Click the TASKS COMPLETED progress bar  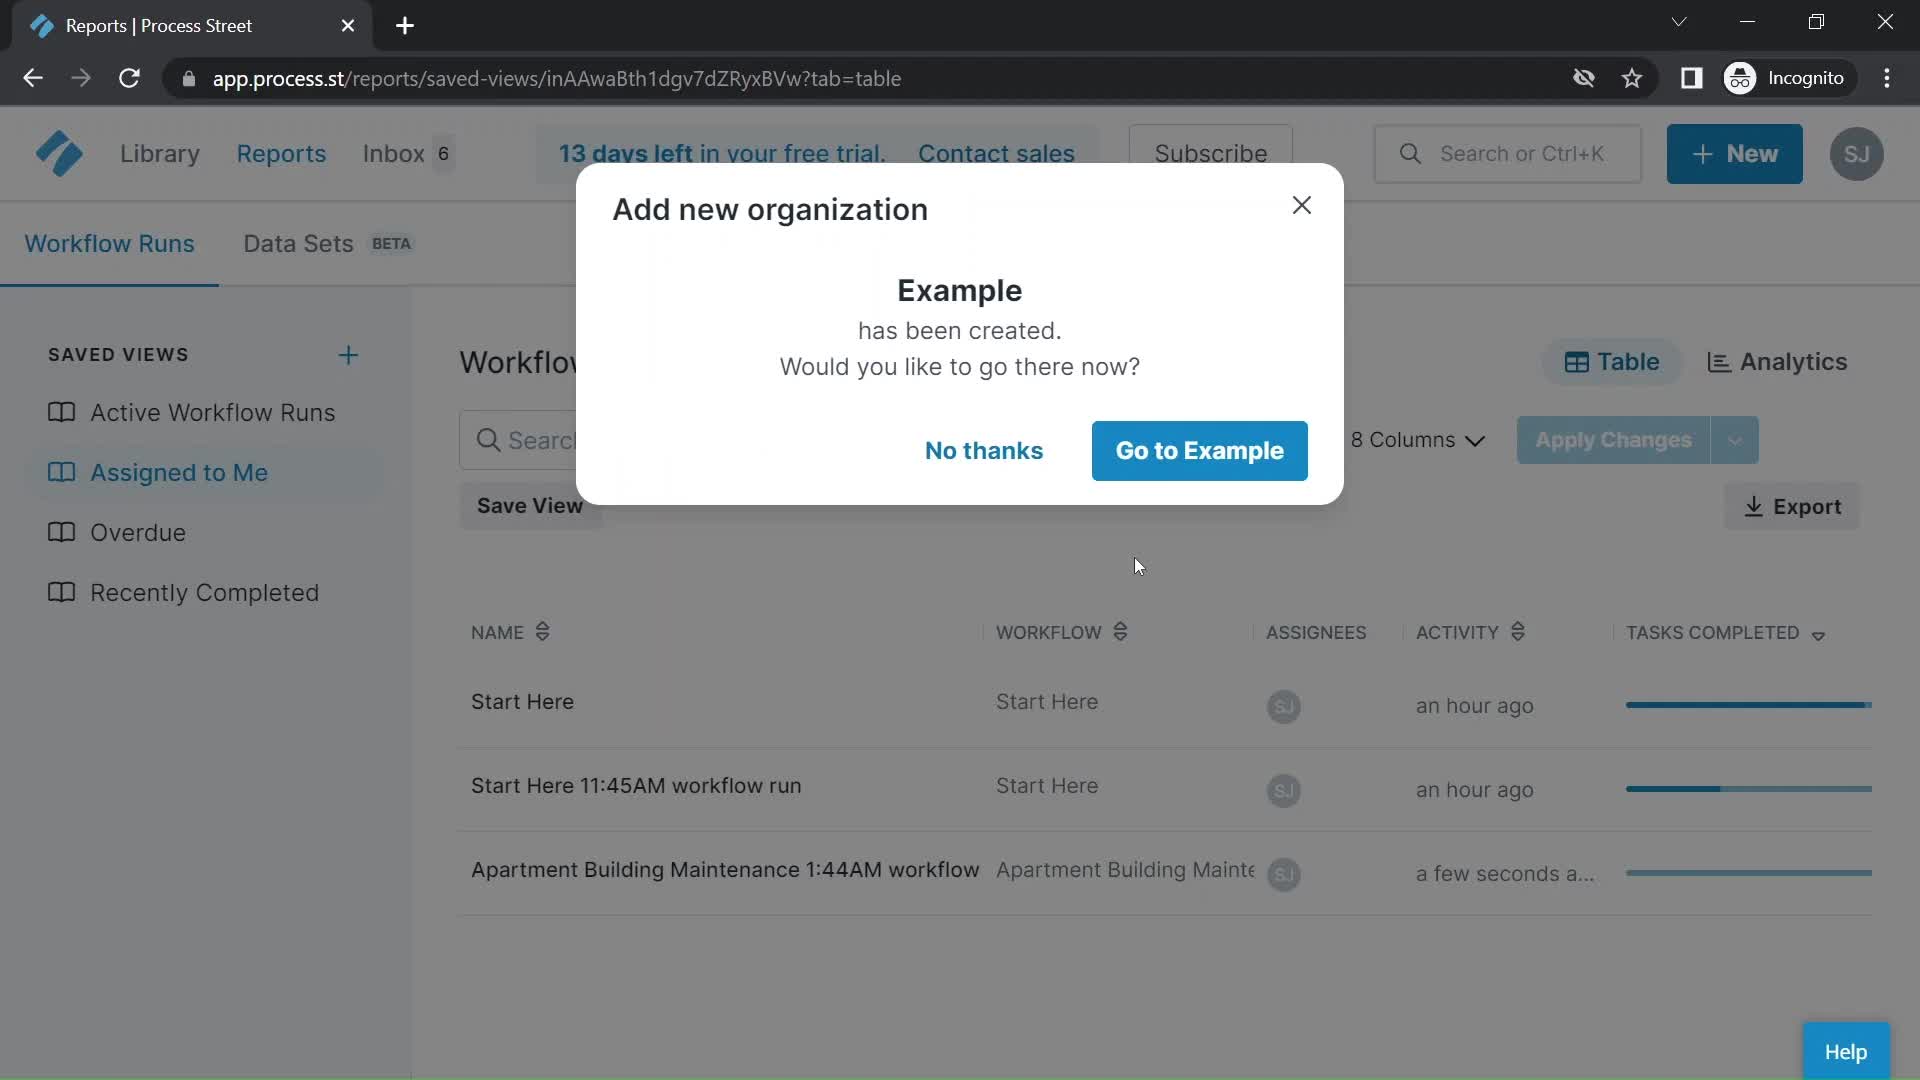[1751, 705]
